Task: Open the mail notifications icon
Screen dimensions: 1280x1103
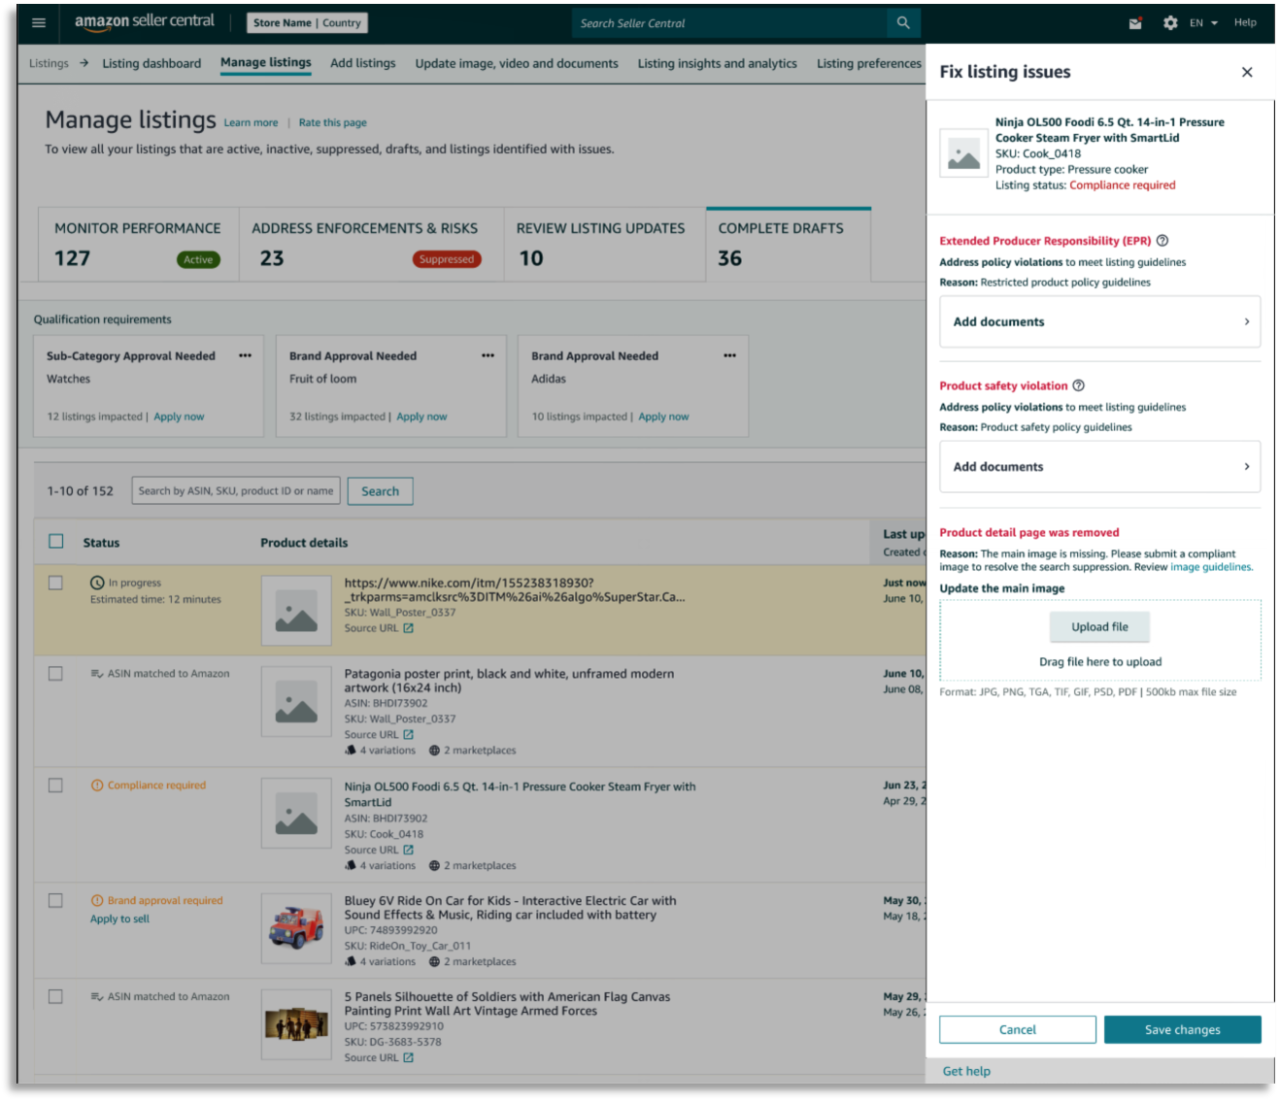Action: [1135, 23]
